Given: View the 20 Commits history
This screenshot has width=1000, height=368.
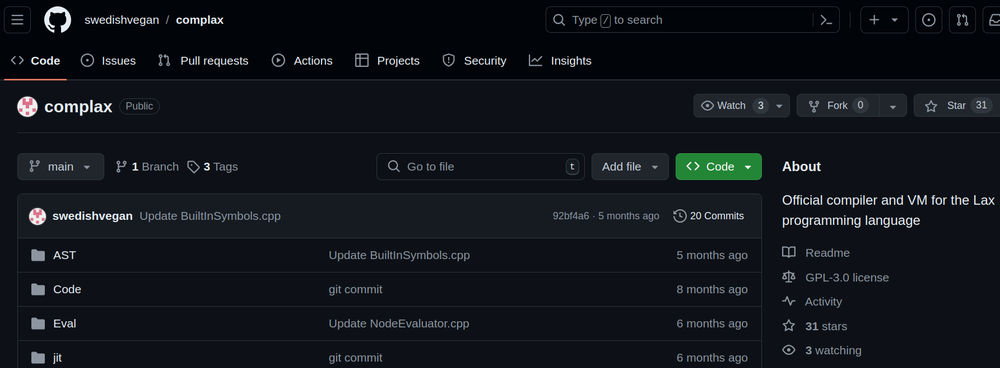Looking at the screenshot, I should tap(709, 216).
